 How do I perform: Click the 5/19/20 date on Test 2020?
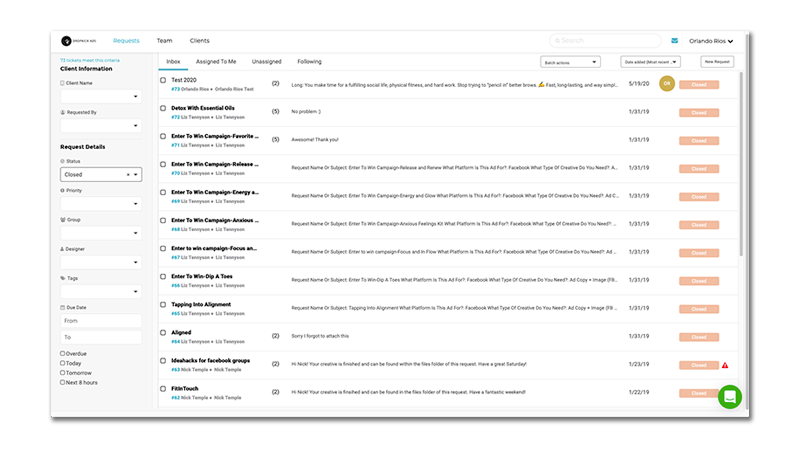[x=639, y=84]
